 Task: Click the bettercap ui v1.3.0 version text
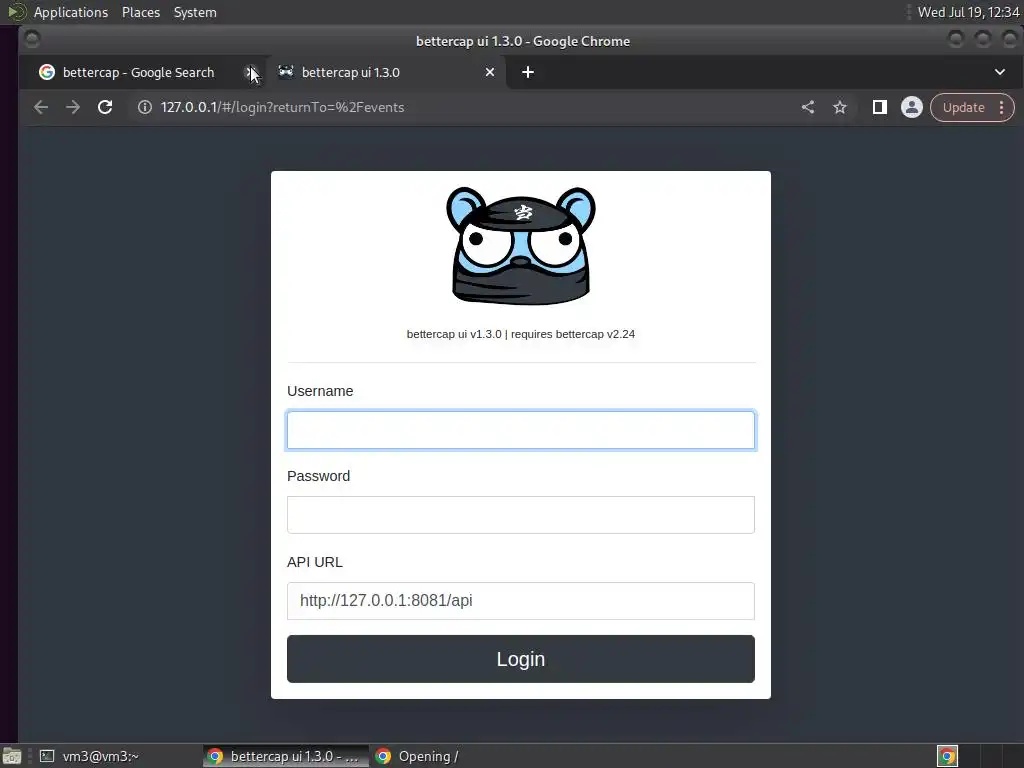point(520,334)
